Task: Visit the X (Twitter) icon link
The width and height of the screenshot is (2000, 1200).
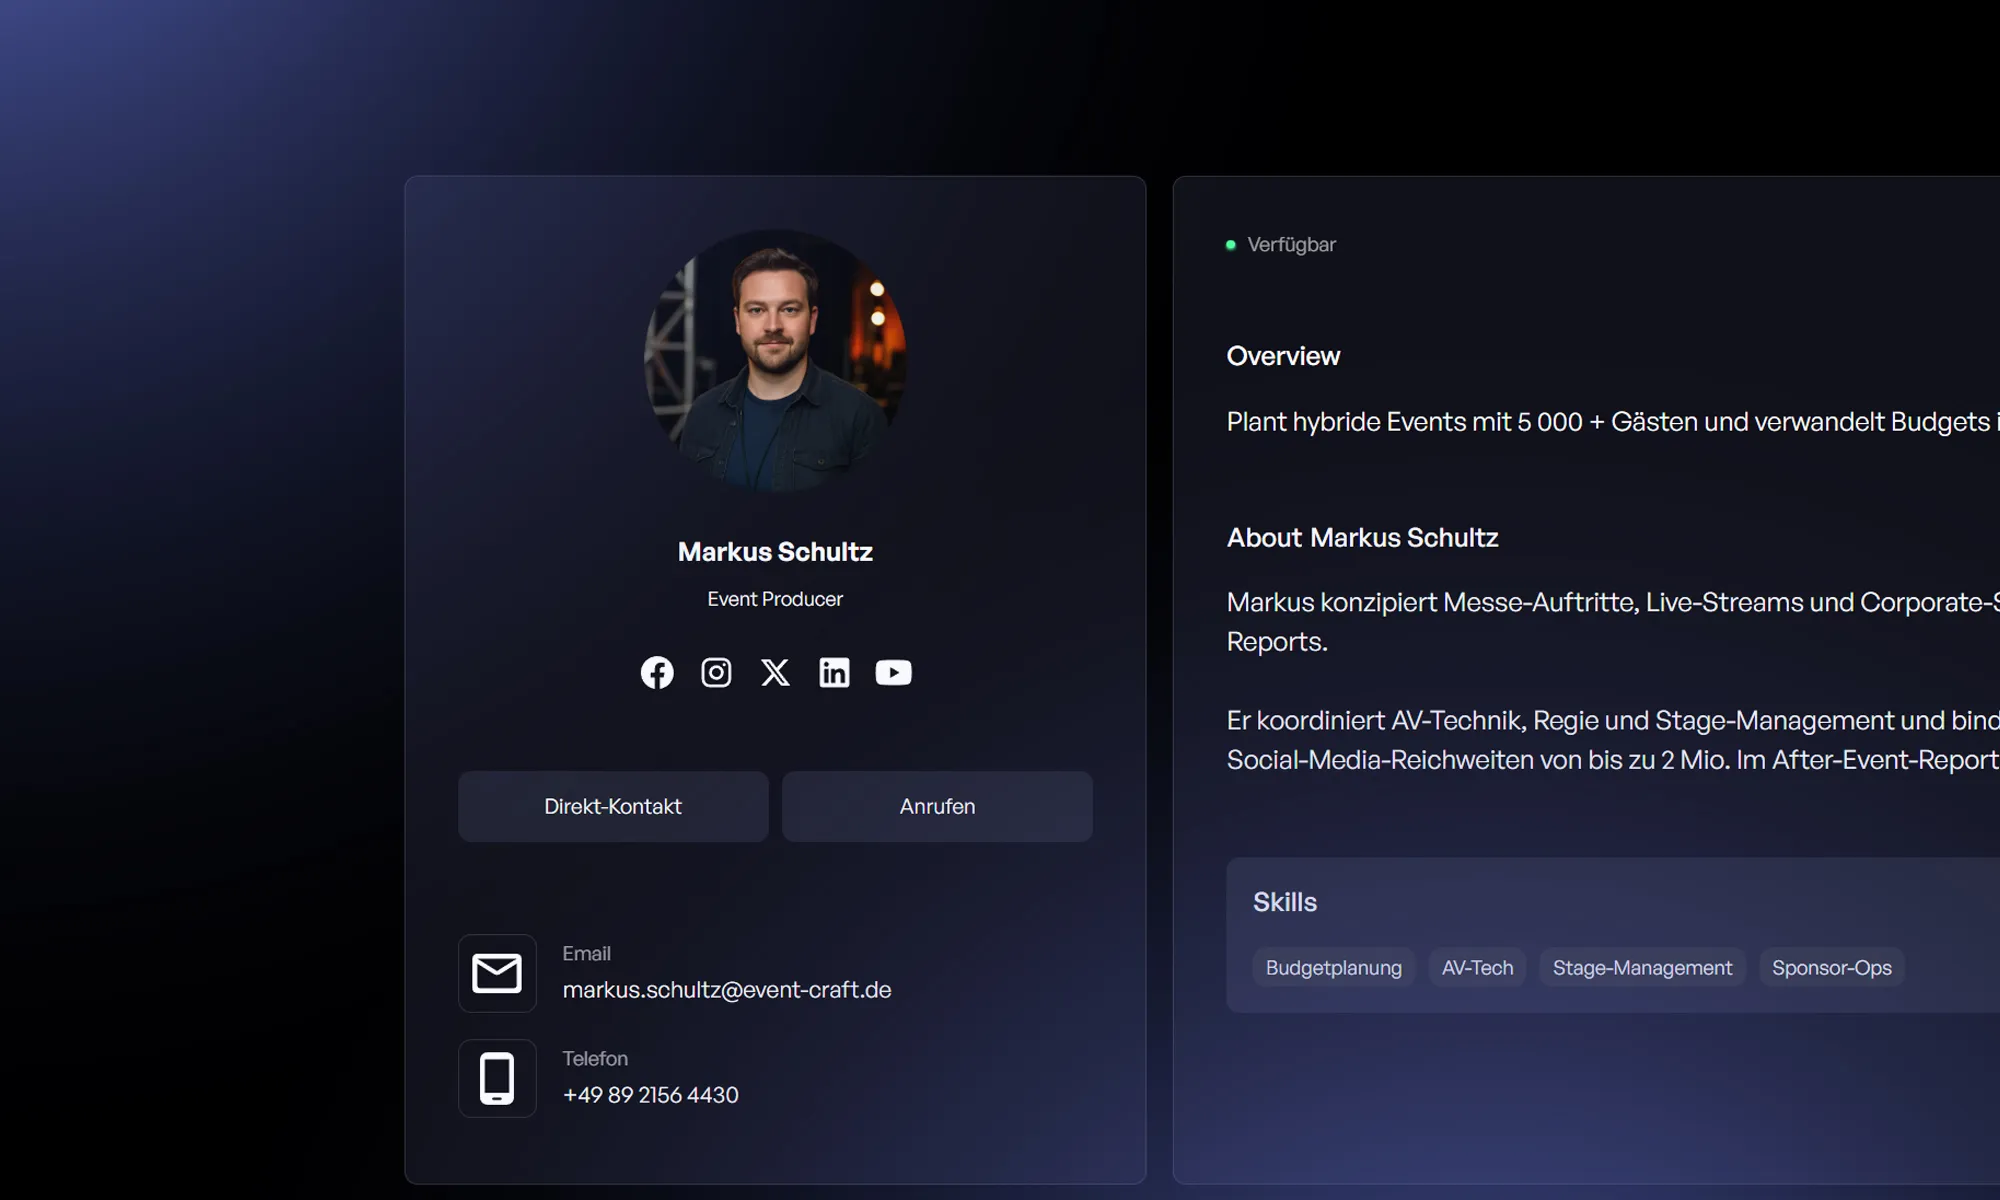Action: pyautogui.click(x=775, y=672)
